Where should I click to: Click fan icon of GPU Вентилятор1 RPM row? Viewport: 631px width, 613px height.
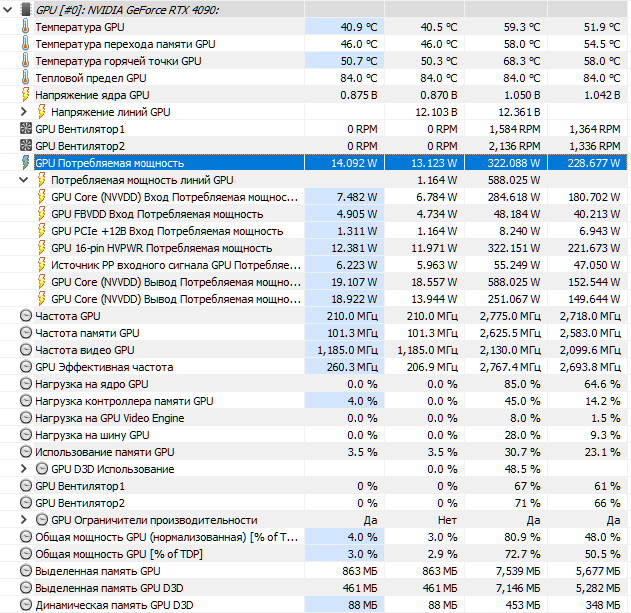point(25,129)
